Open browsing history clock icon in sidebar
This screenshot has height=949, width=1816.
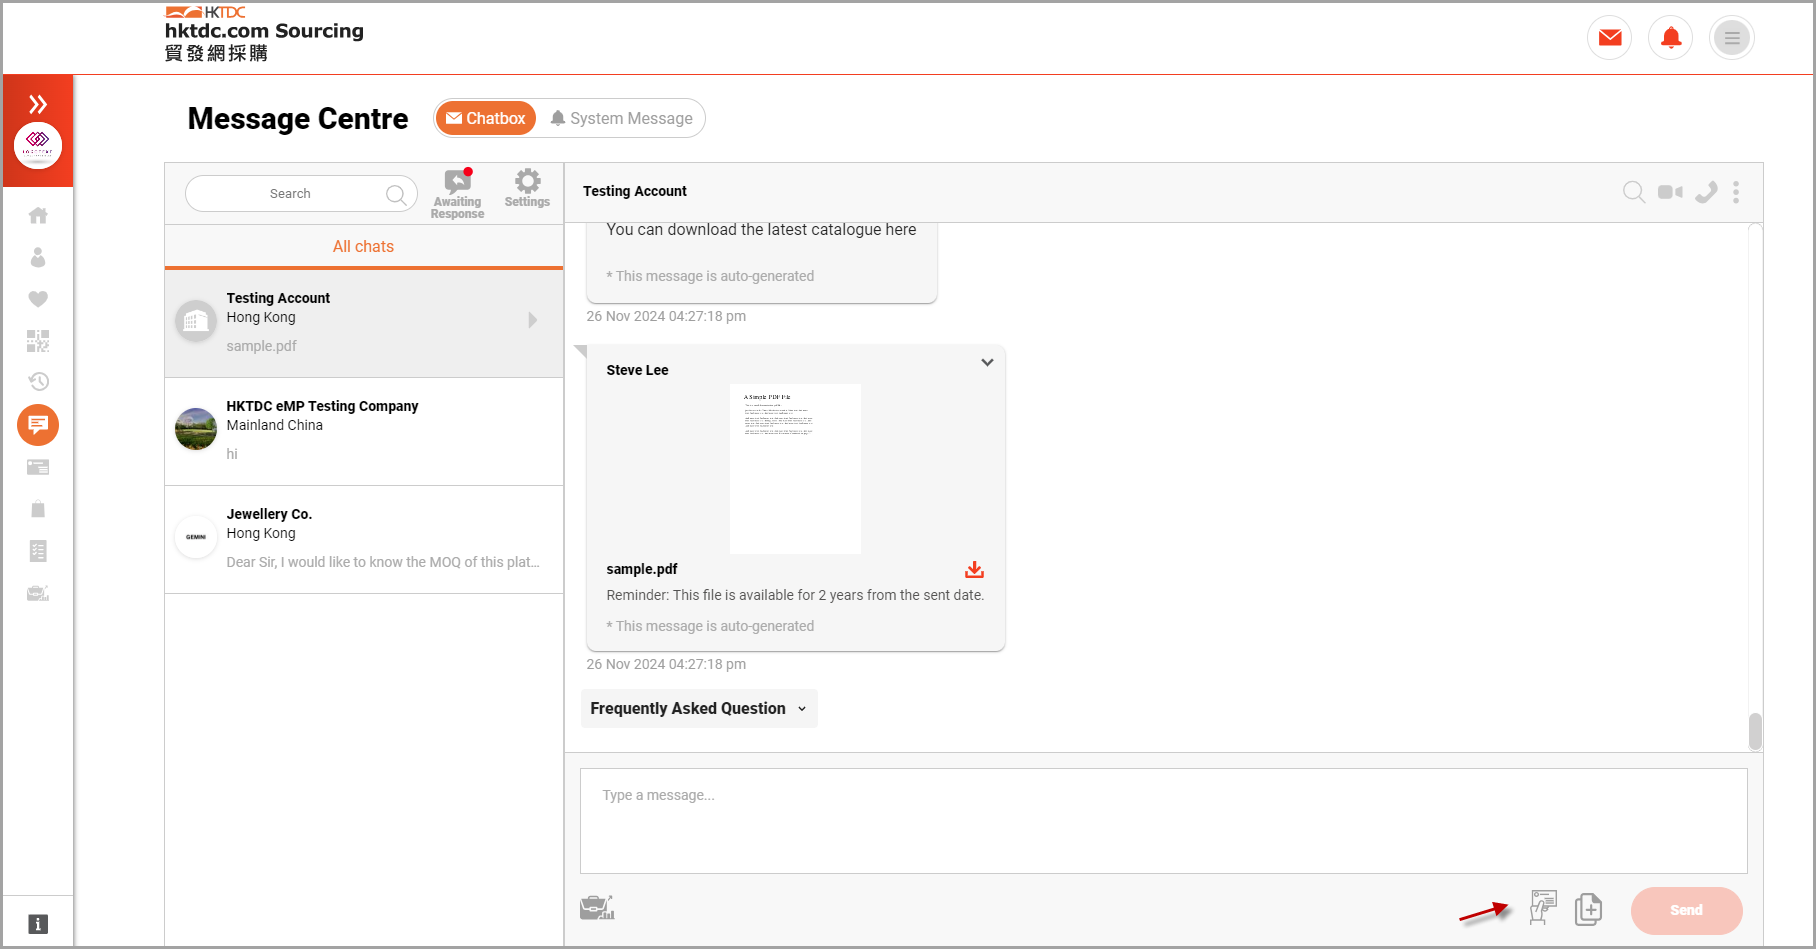tap(38, 381)
